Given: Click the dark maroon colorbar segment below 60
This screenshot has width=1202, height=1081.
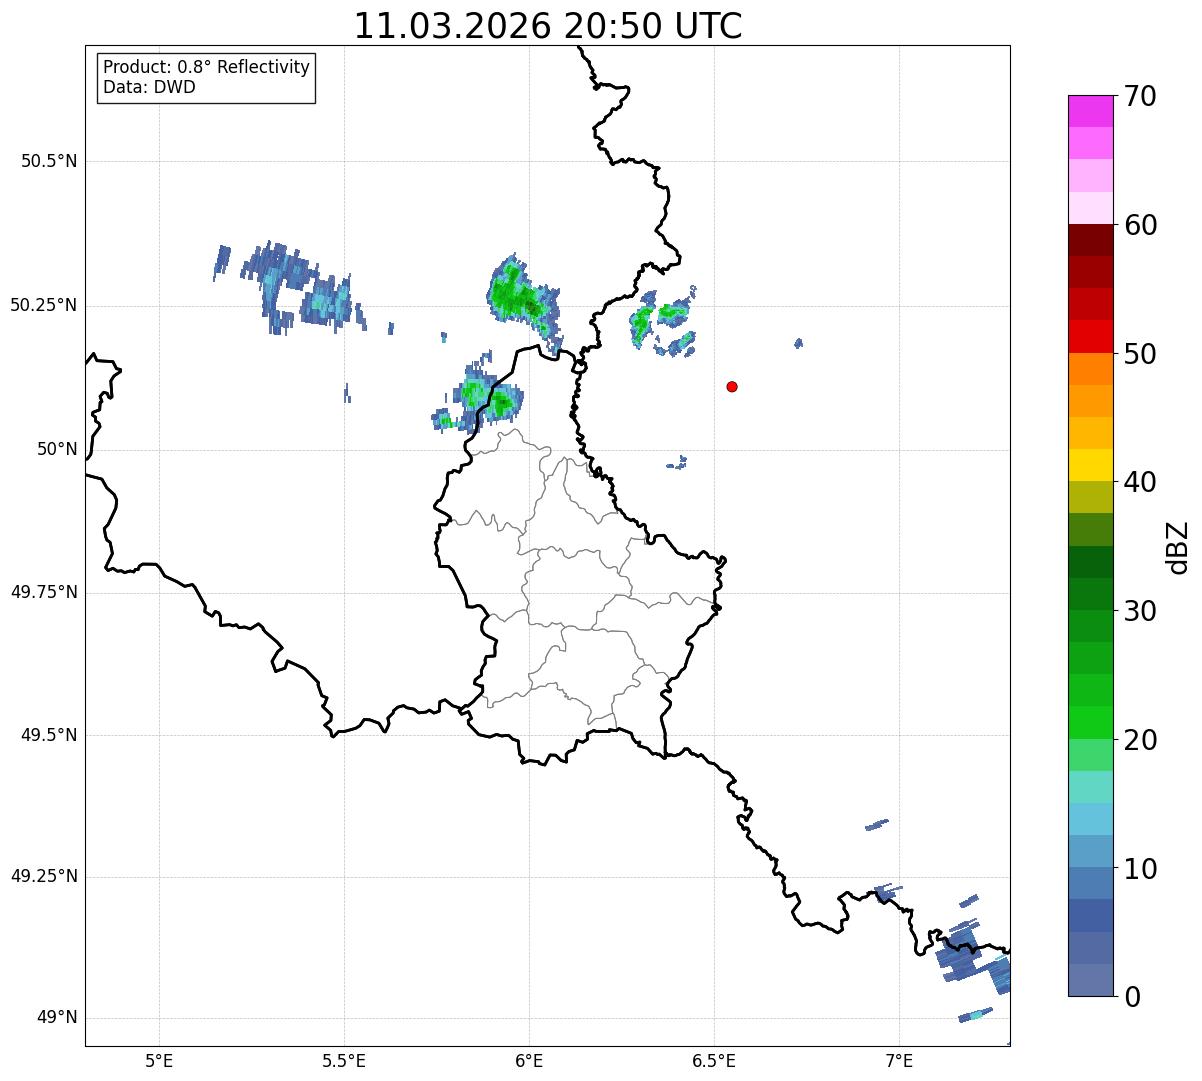Looking at the screenshot, I should pos(1090,240).
